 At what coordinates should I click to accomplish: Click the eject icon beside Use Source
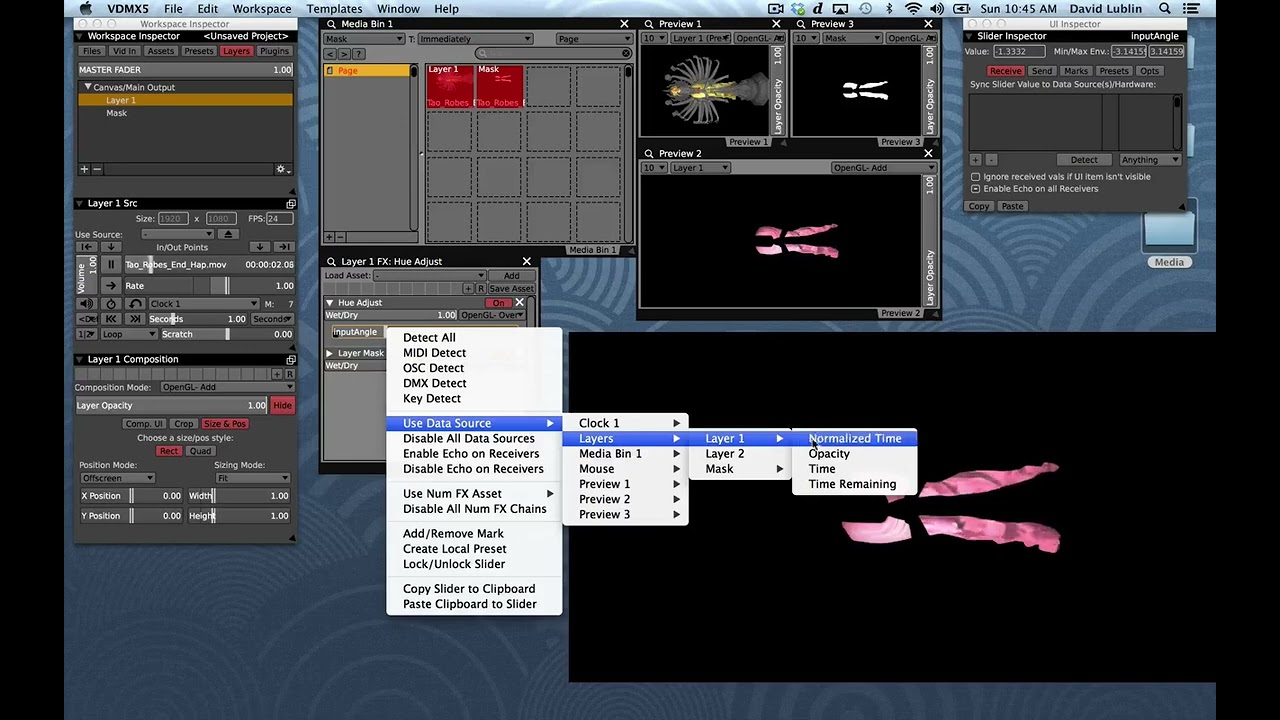pos(228,234)
